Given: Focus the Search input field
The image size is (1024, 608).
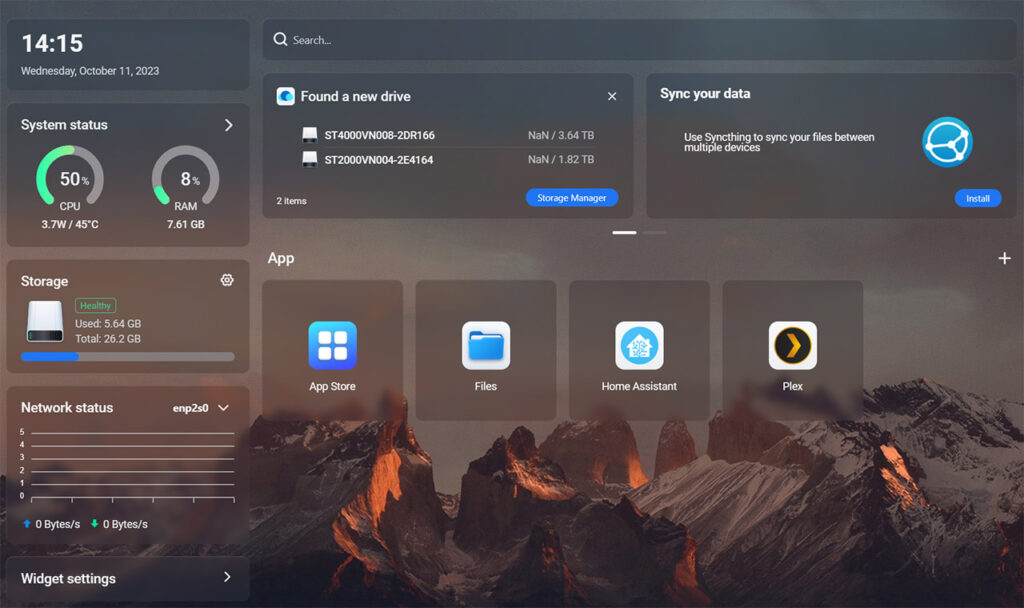Looking at the screenshot, I should (640, 40).
